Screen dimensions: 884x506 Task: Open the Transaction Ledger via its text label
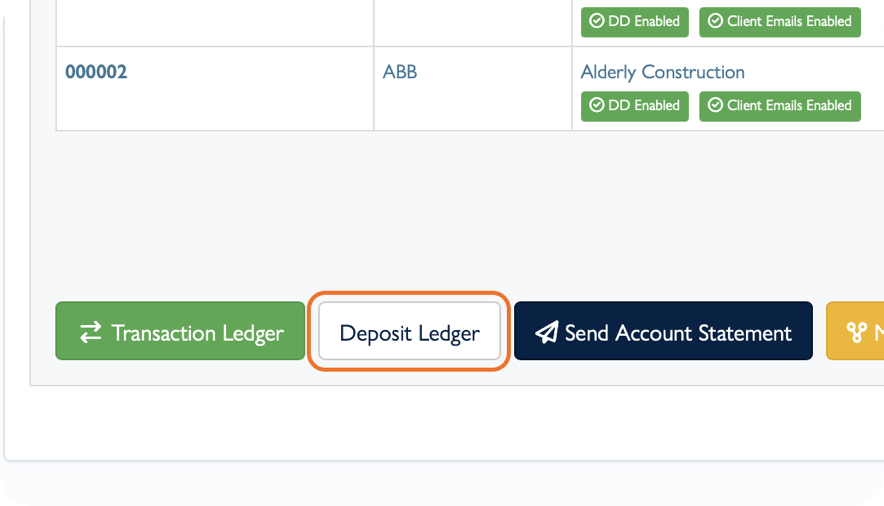(197, 333)
